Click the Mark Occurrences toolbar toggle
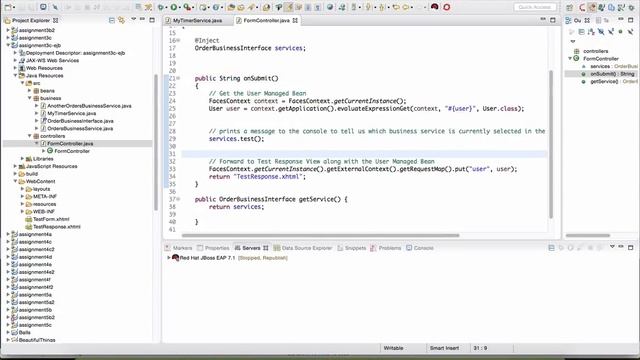 [x=289, y=7]
